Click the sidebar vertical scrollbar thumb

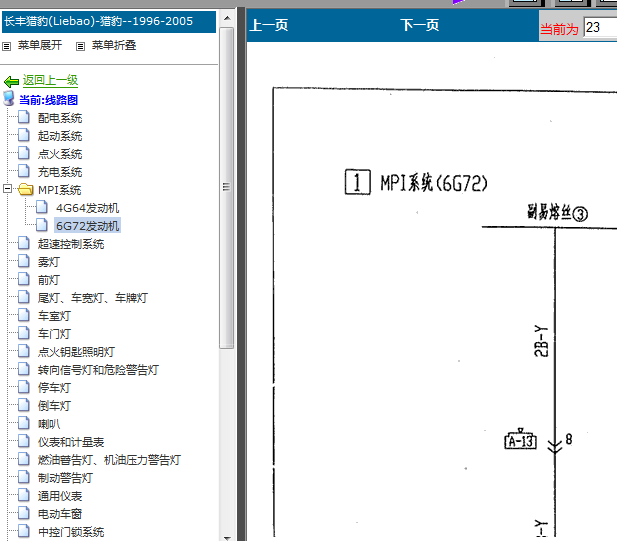(x=227, y=188)
